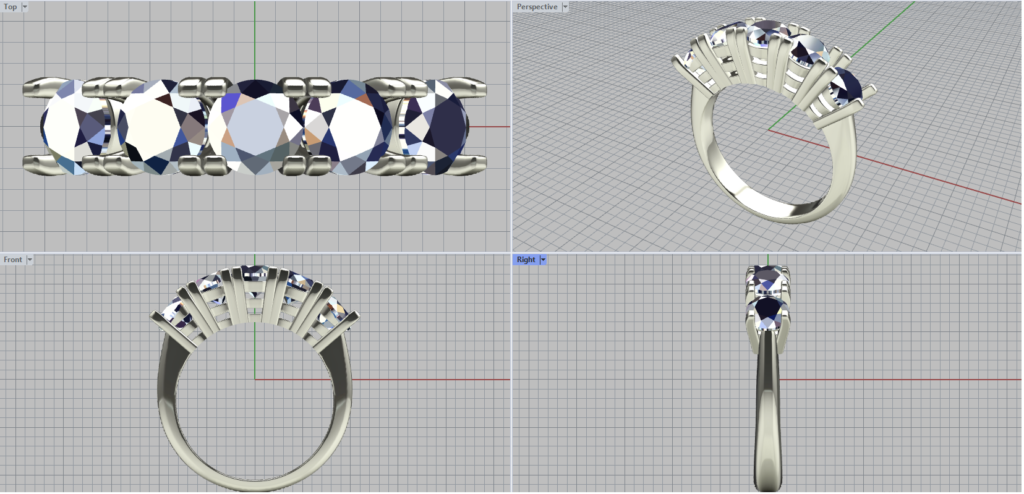Expand the Right viewport menu arrow
1024x494 pixels.
pyautogui.click(x=542, y=260)
